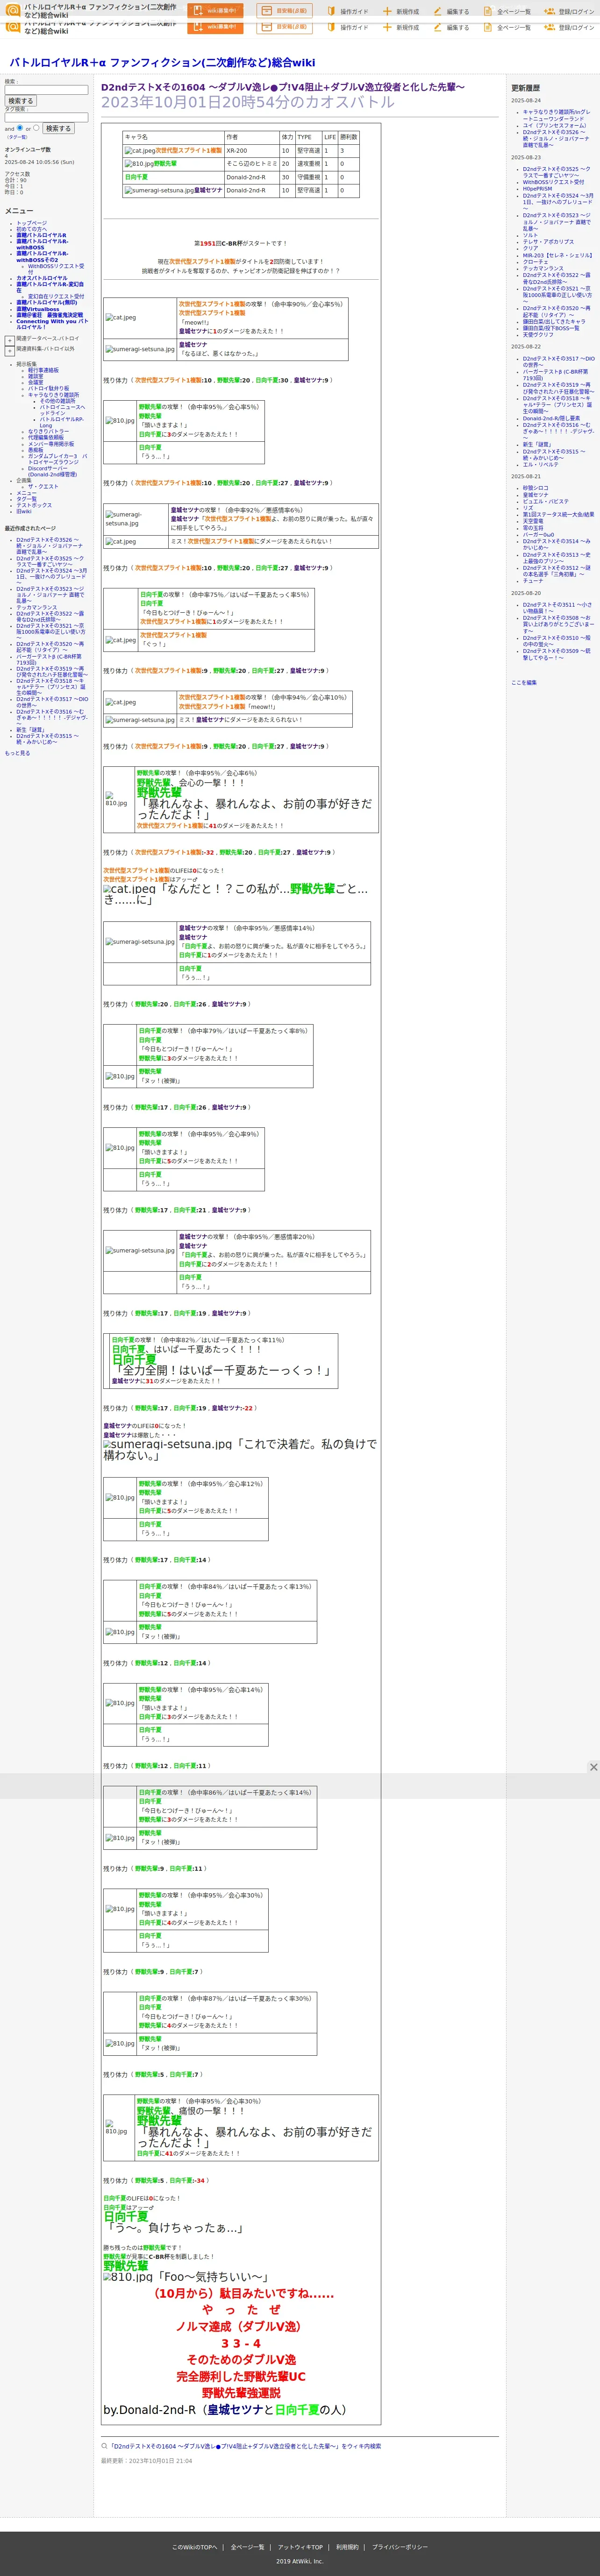The width and height of the screenshot is (600, 2576).
Task: Click the magnifier icon beside the wiki-search link
Action: click(104, 2446)
